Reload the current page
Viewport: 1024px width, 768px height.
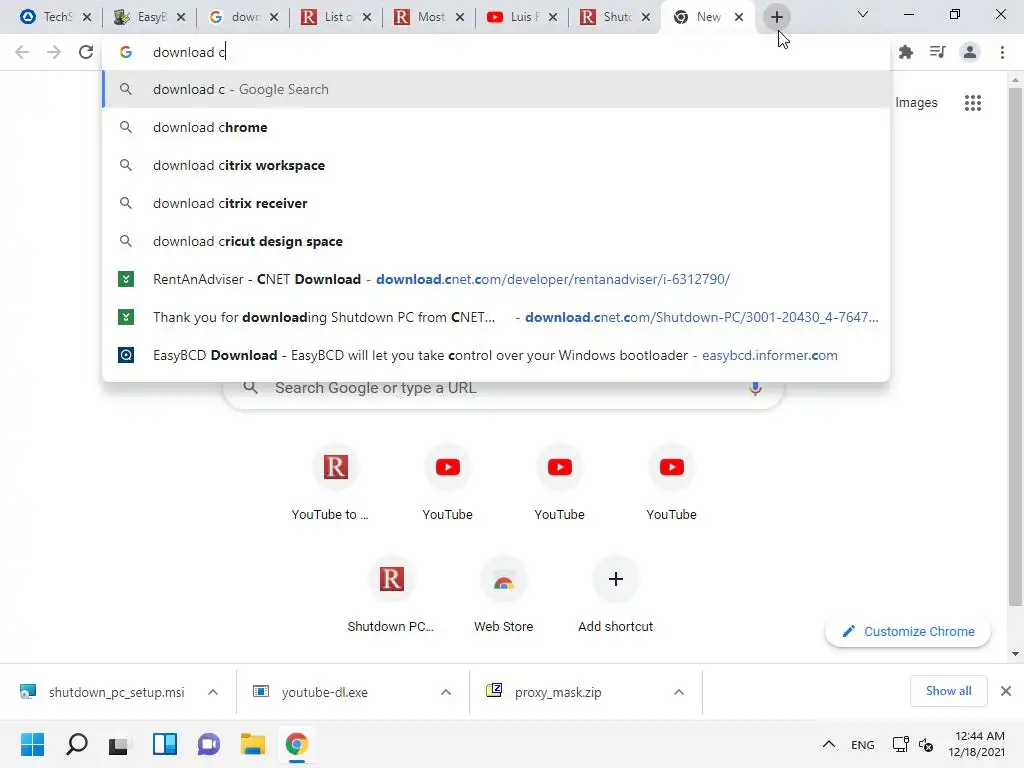click(x=86, y=52)
